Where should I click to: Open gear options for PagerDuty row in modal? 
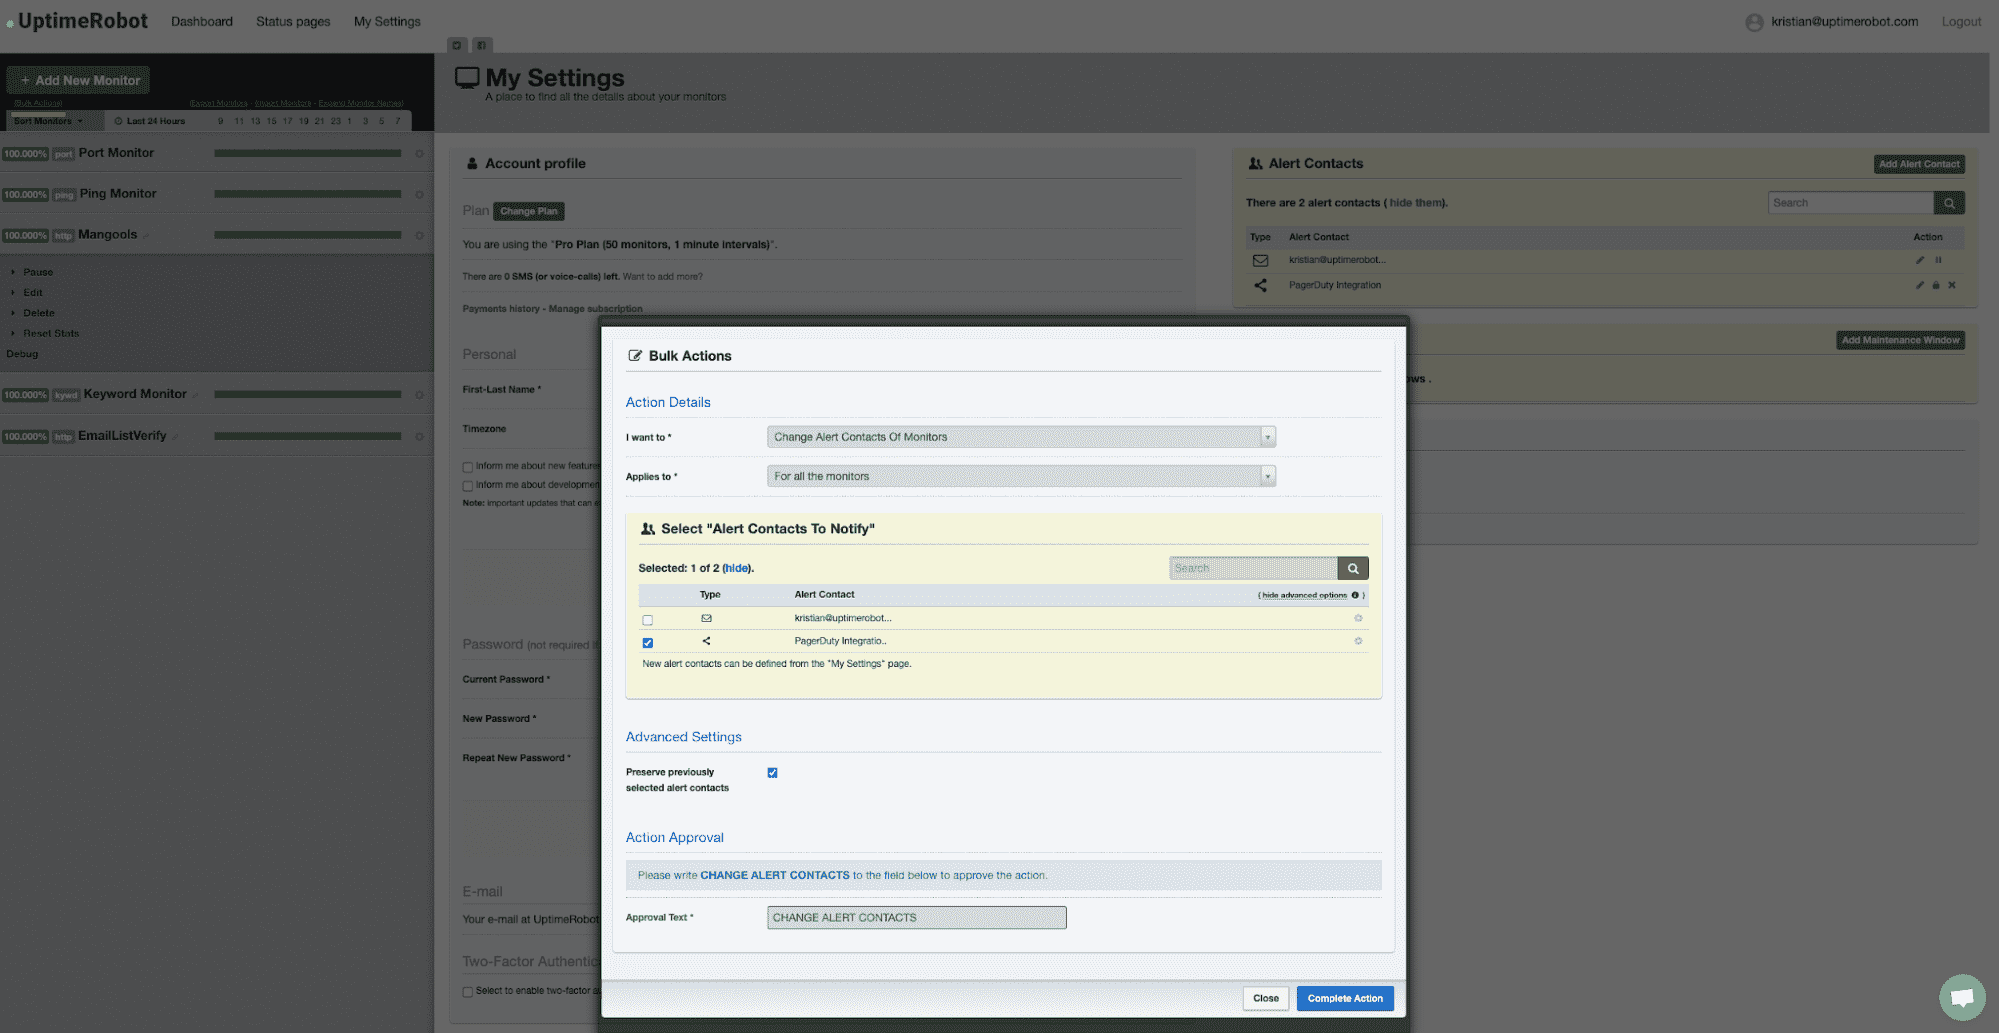click(x=1357, y=641)
